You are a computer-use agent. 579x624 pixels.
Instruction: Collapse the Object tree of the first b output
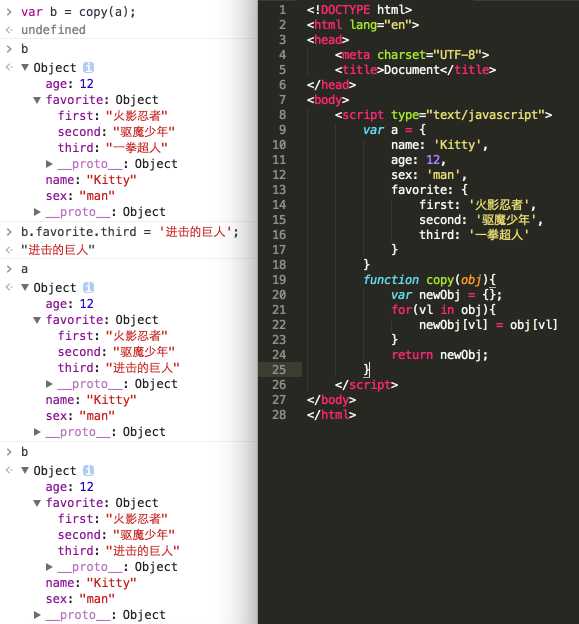pos(25,68)
